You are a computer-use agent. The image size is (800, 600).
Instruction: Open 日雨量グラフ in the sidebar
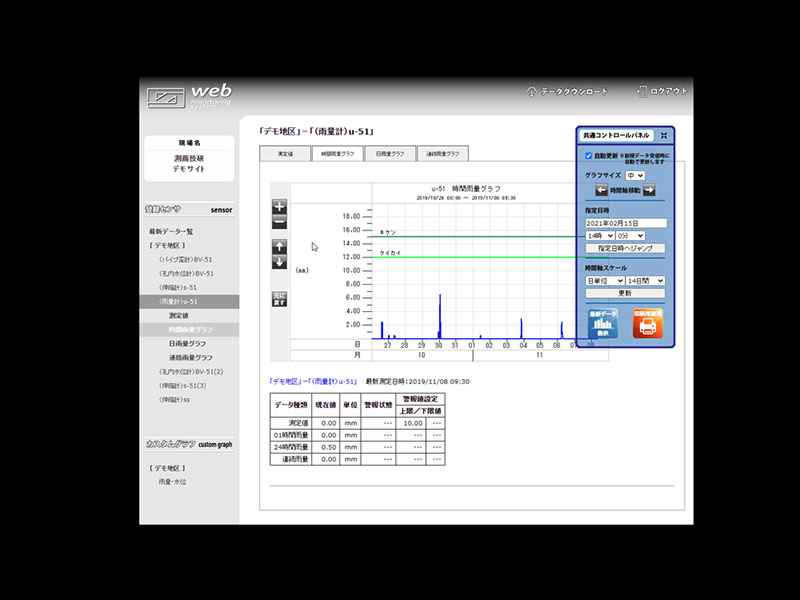[187, 344]
